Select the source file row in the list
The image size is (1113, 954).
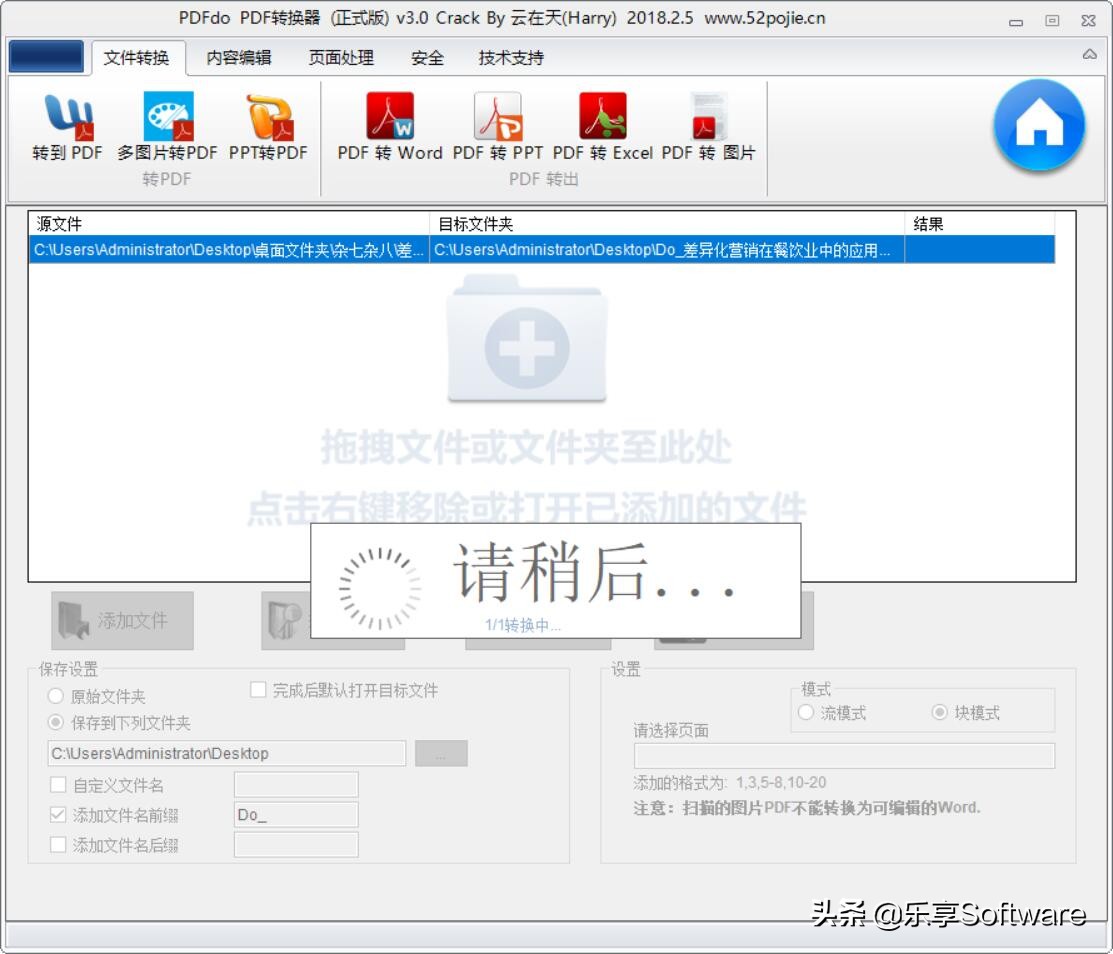pos(542,250)
